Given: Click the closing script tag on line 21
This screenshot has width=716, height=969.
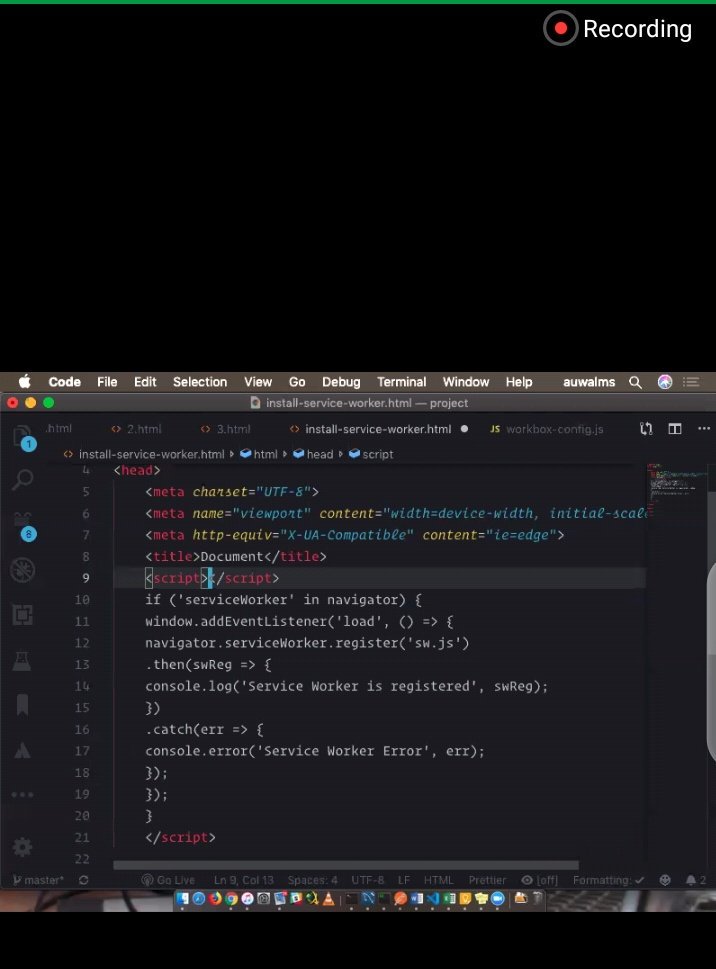Looking at the screenshot, I should tap(180, 837).
